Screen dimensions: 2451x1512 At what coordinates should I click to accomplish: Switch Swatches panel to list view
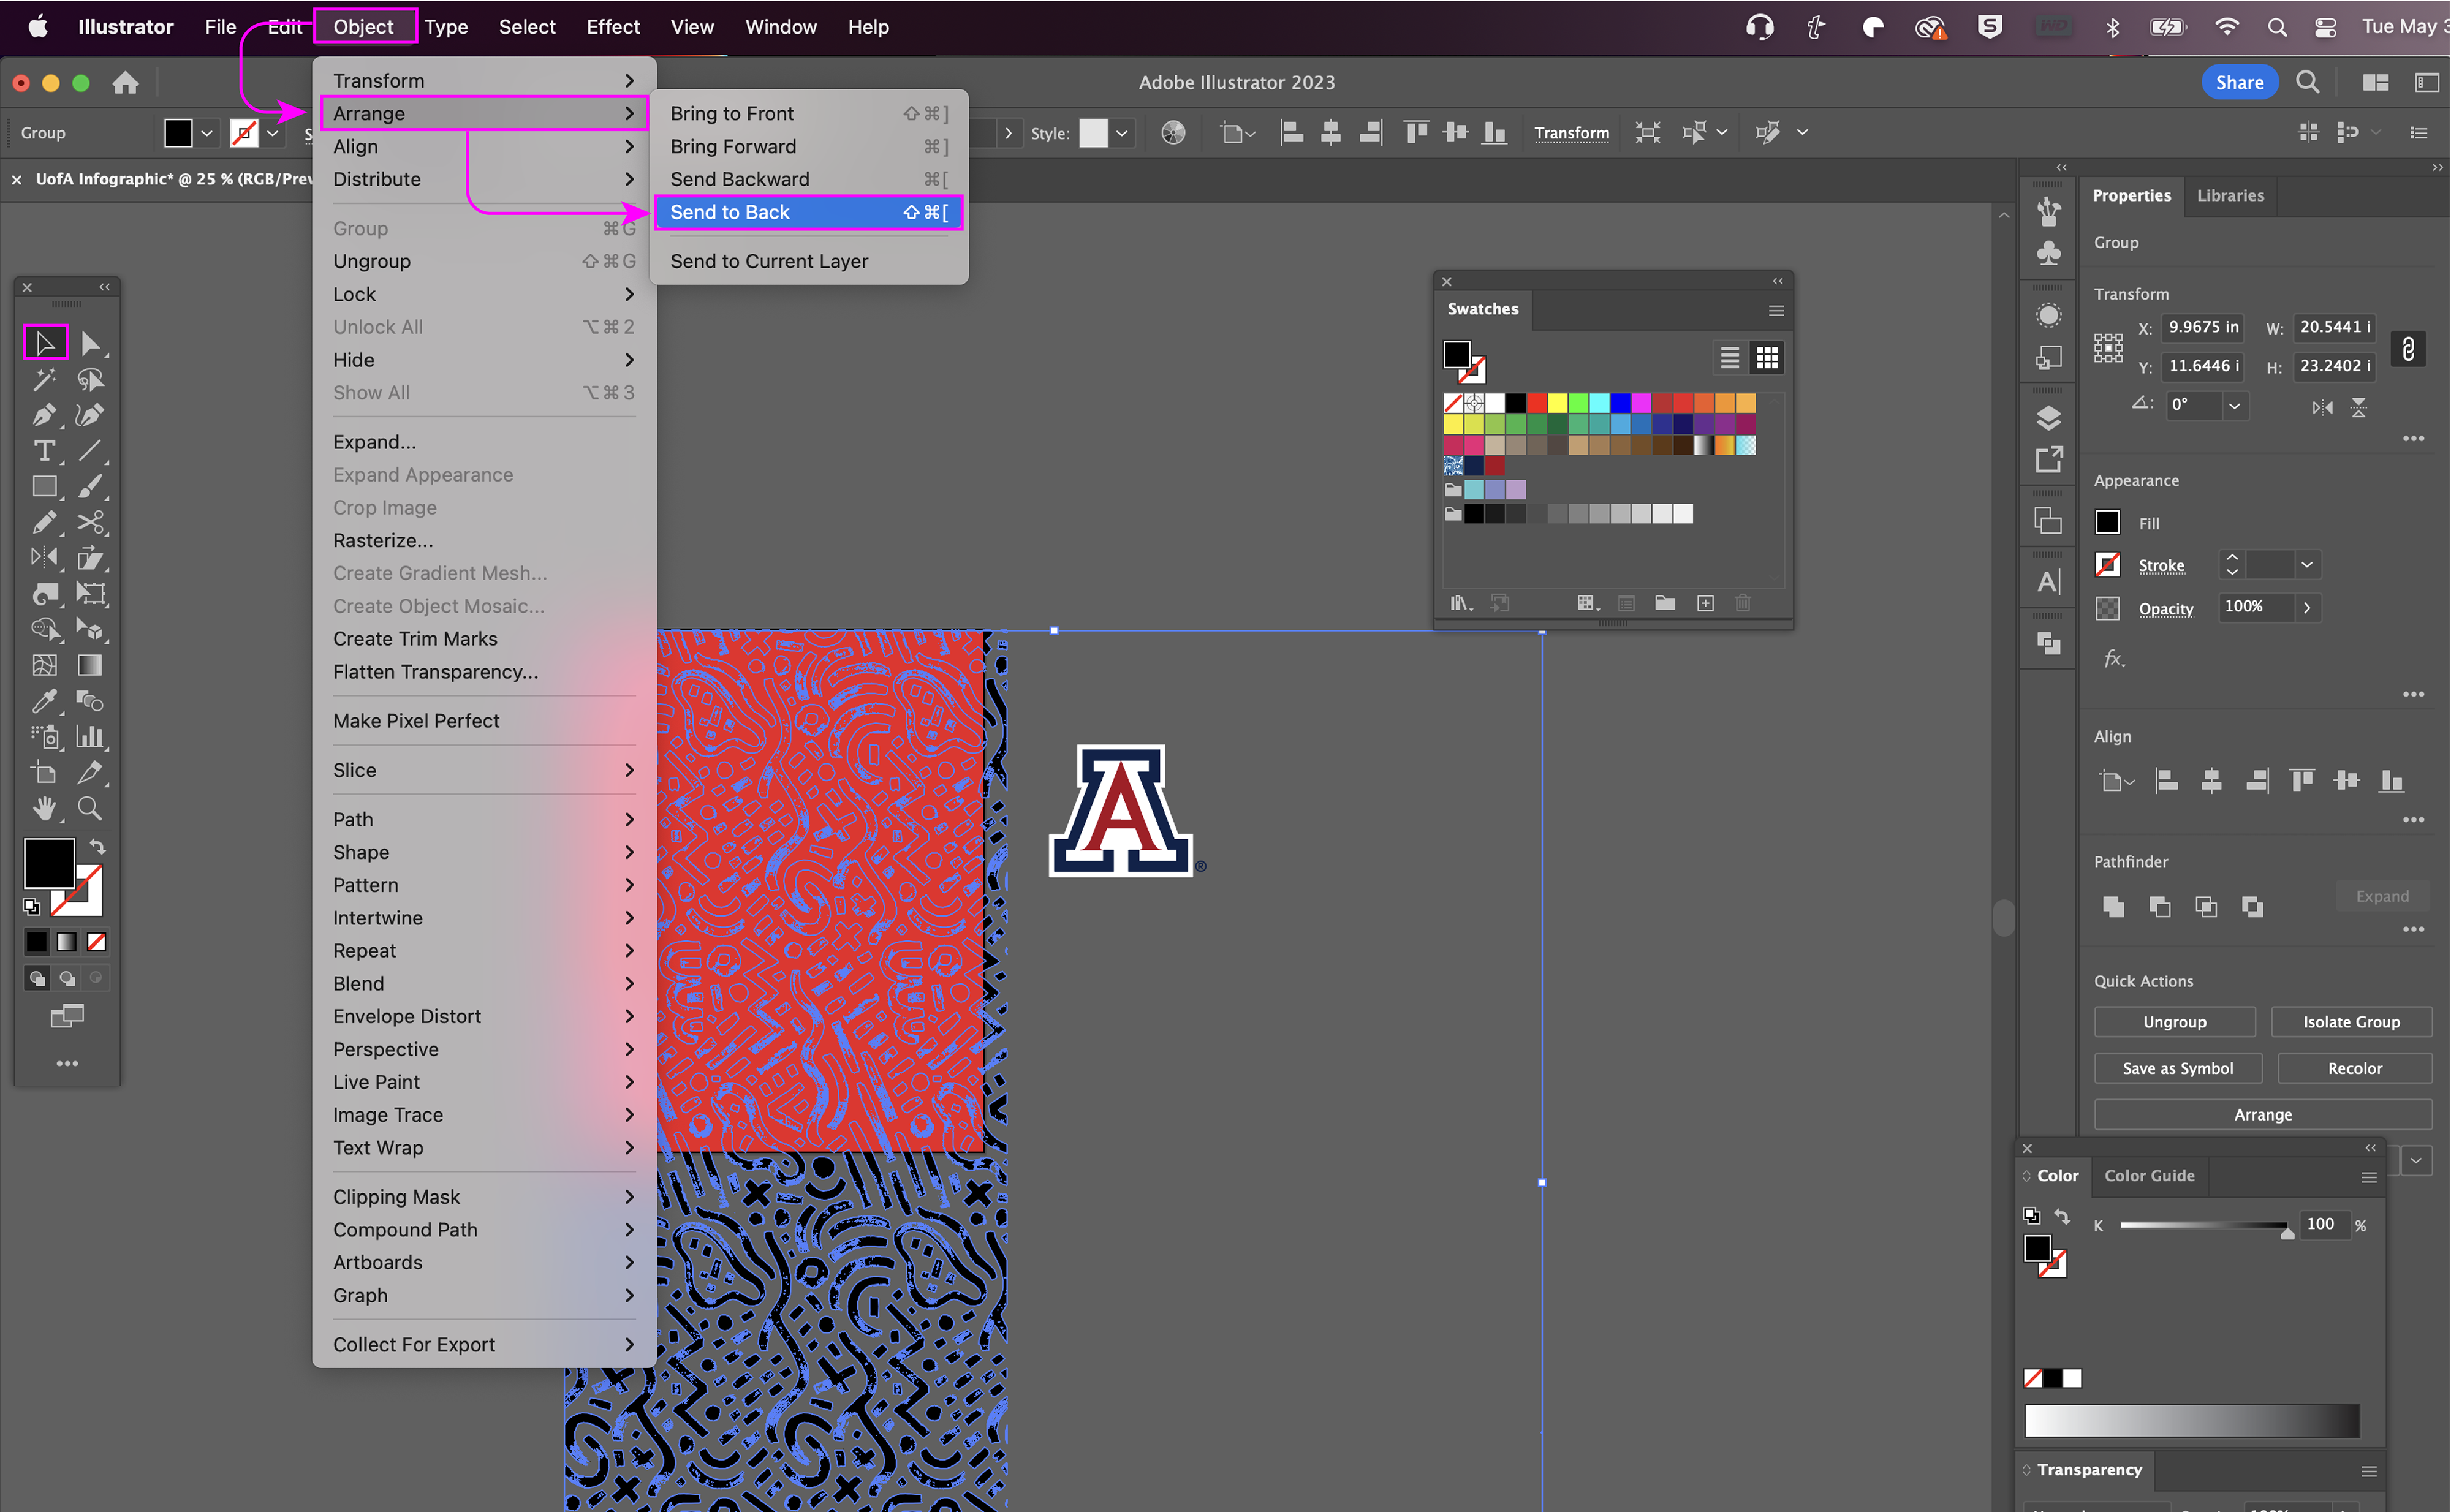tap(1729, 358)
